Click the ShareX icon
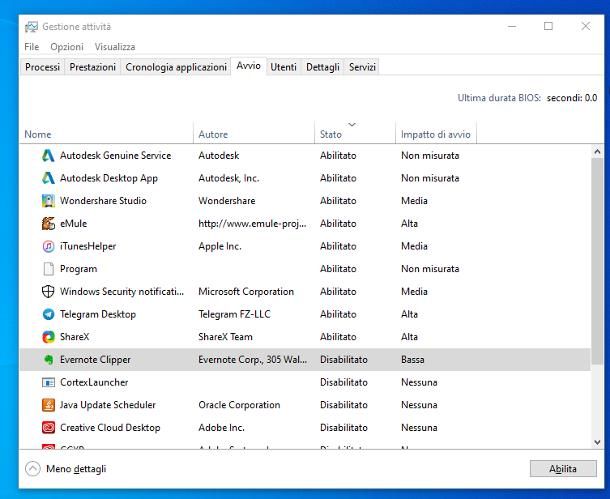 click(x=48, y=337)
